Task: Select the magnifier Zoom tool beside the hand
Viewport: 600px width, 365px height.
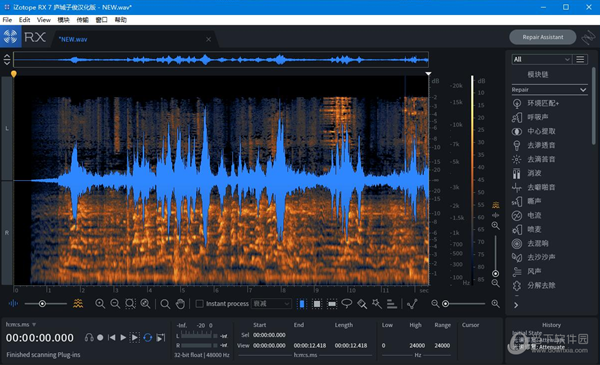Action: coord(165,304)
